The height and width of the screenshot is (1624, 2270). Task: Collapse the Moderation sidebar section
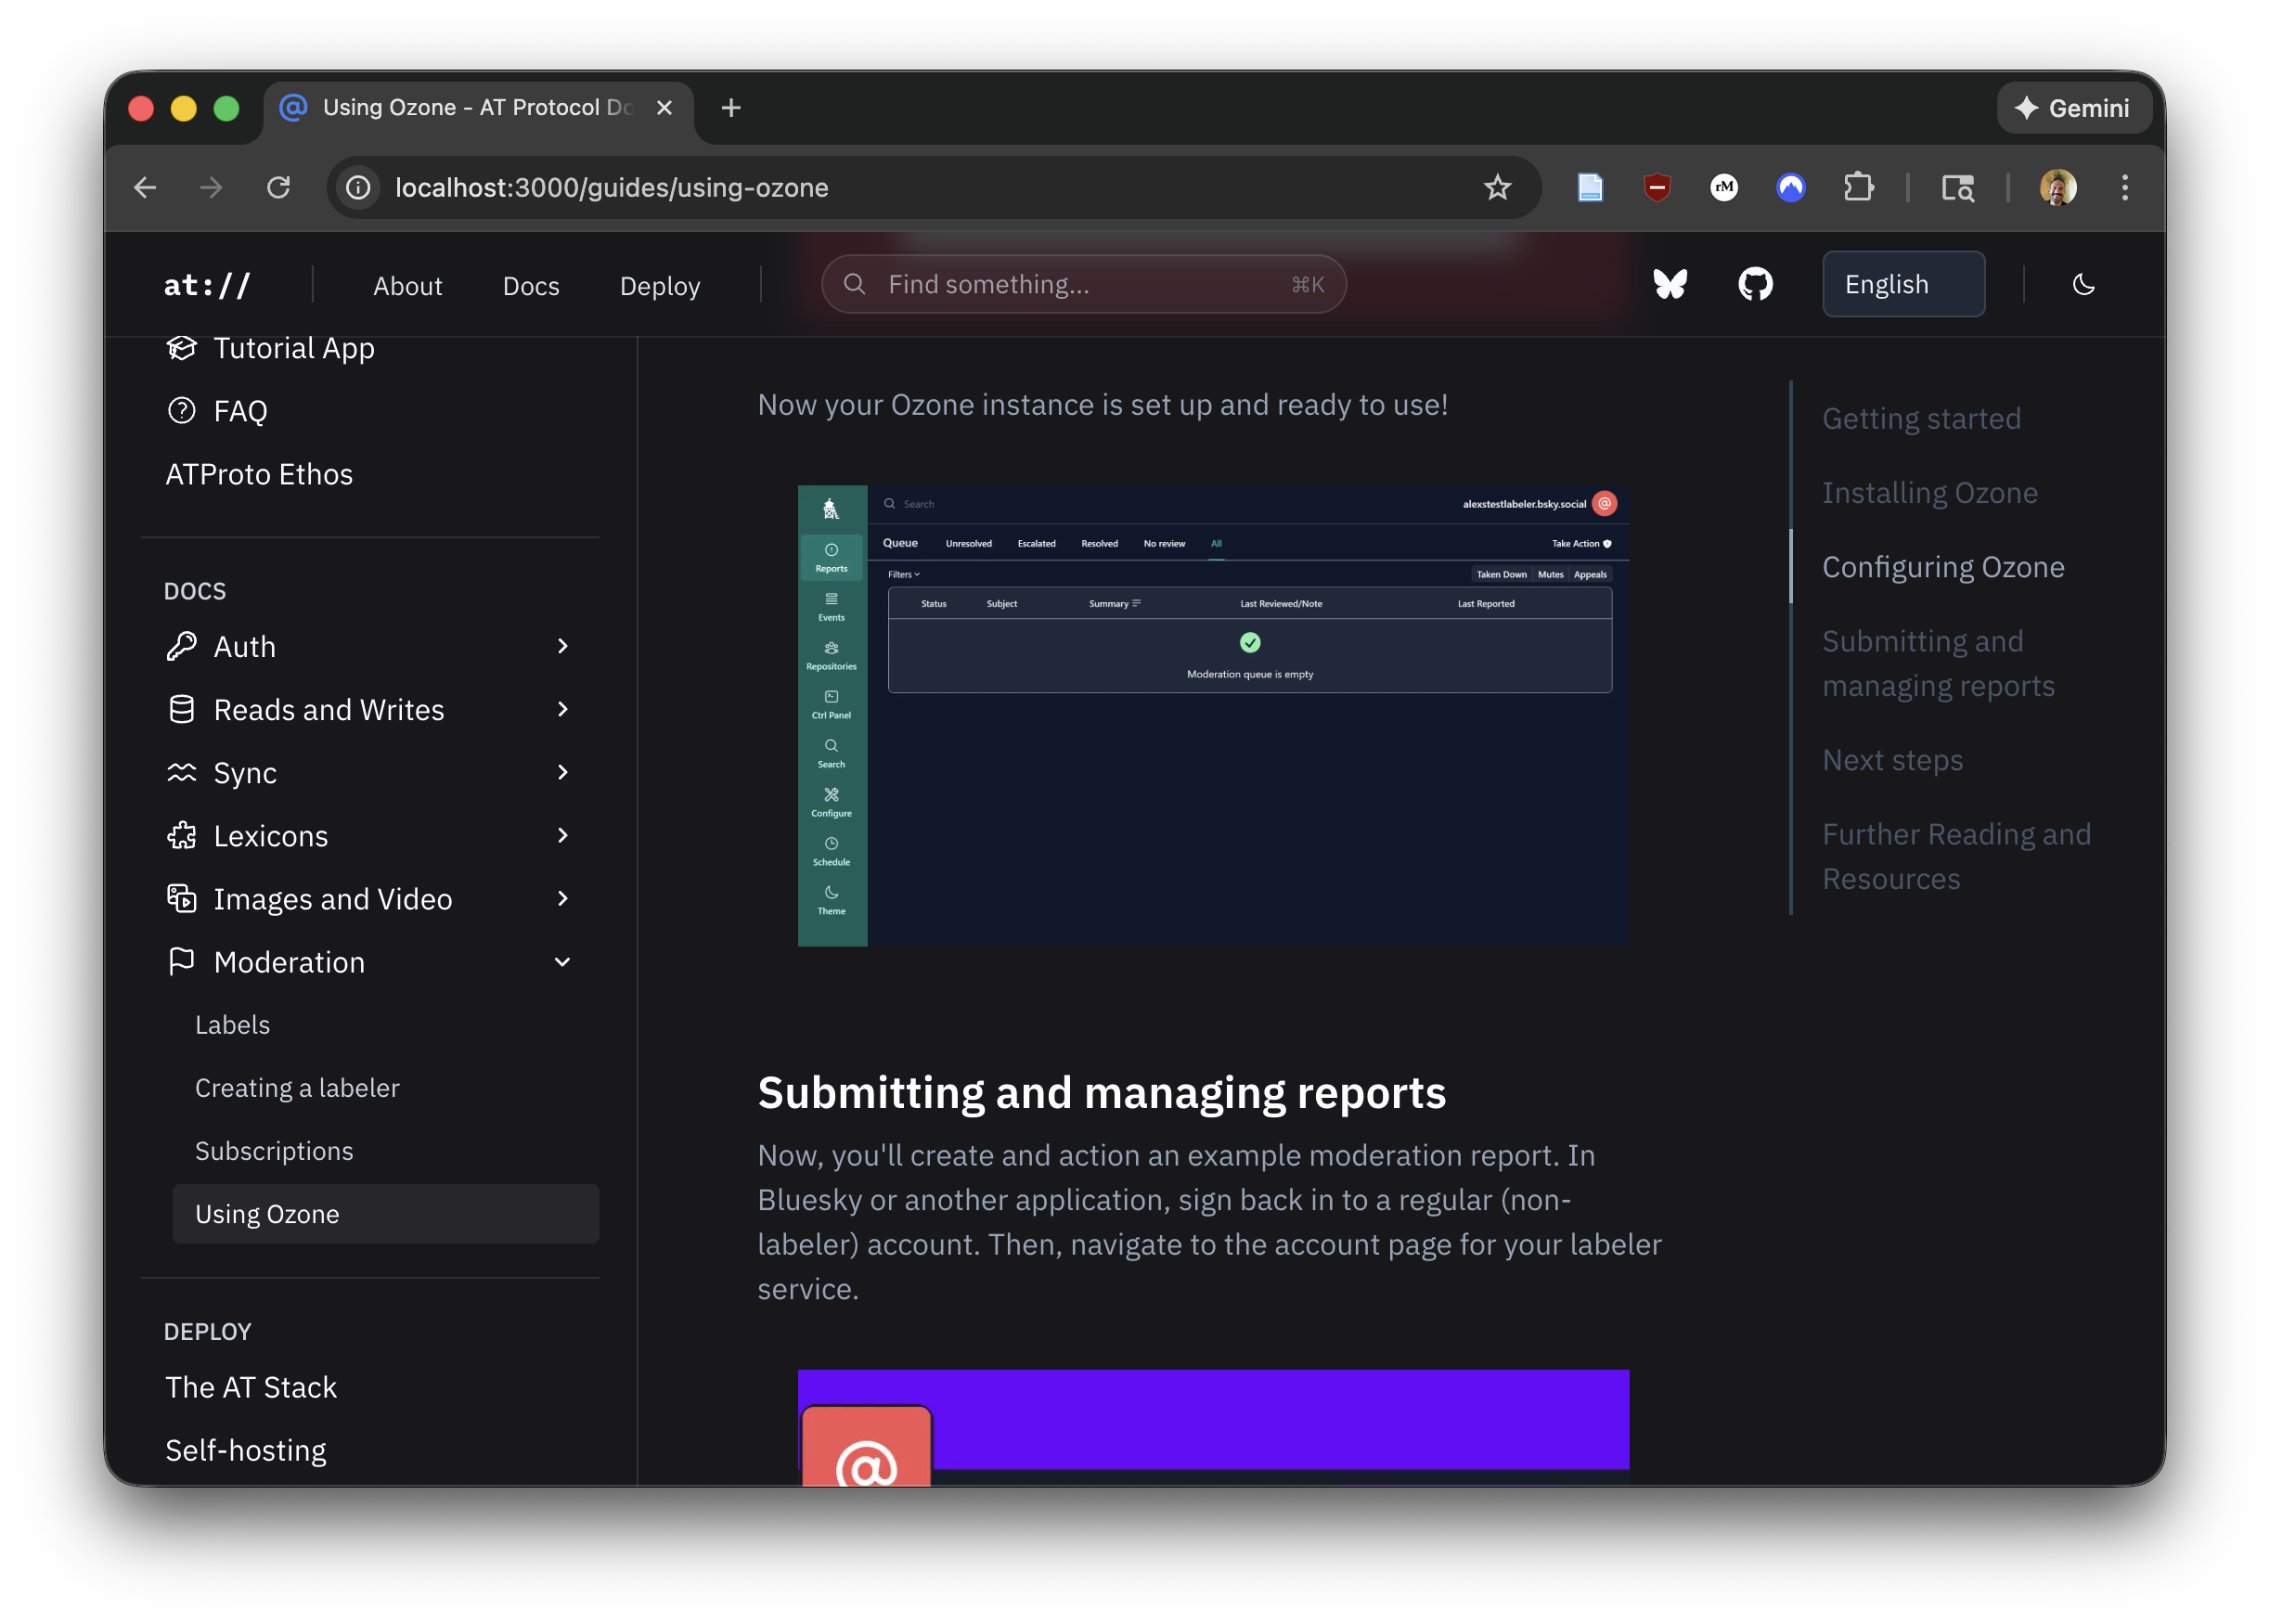point(562,962)
